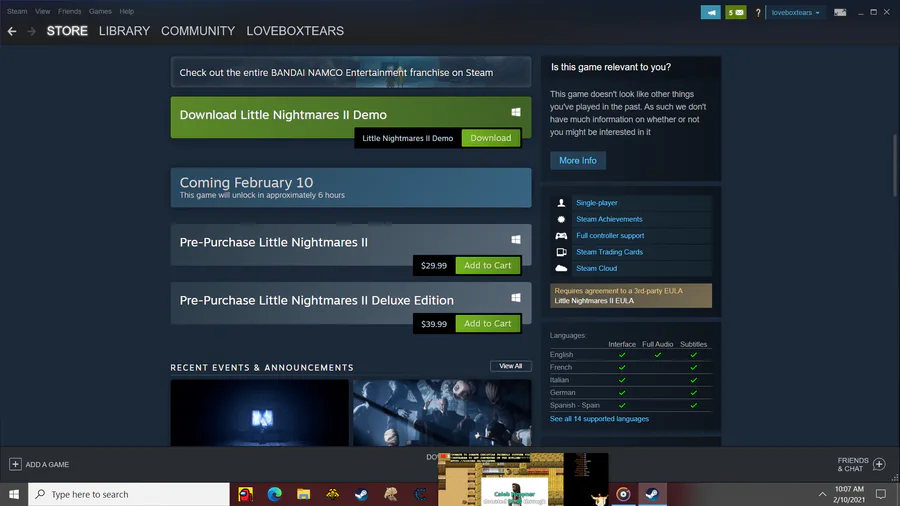Open the Steam Achievements link
The image size is (900, 506).
coord(609,219)
